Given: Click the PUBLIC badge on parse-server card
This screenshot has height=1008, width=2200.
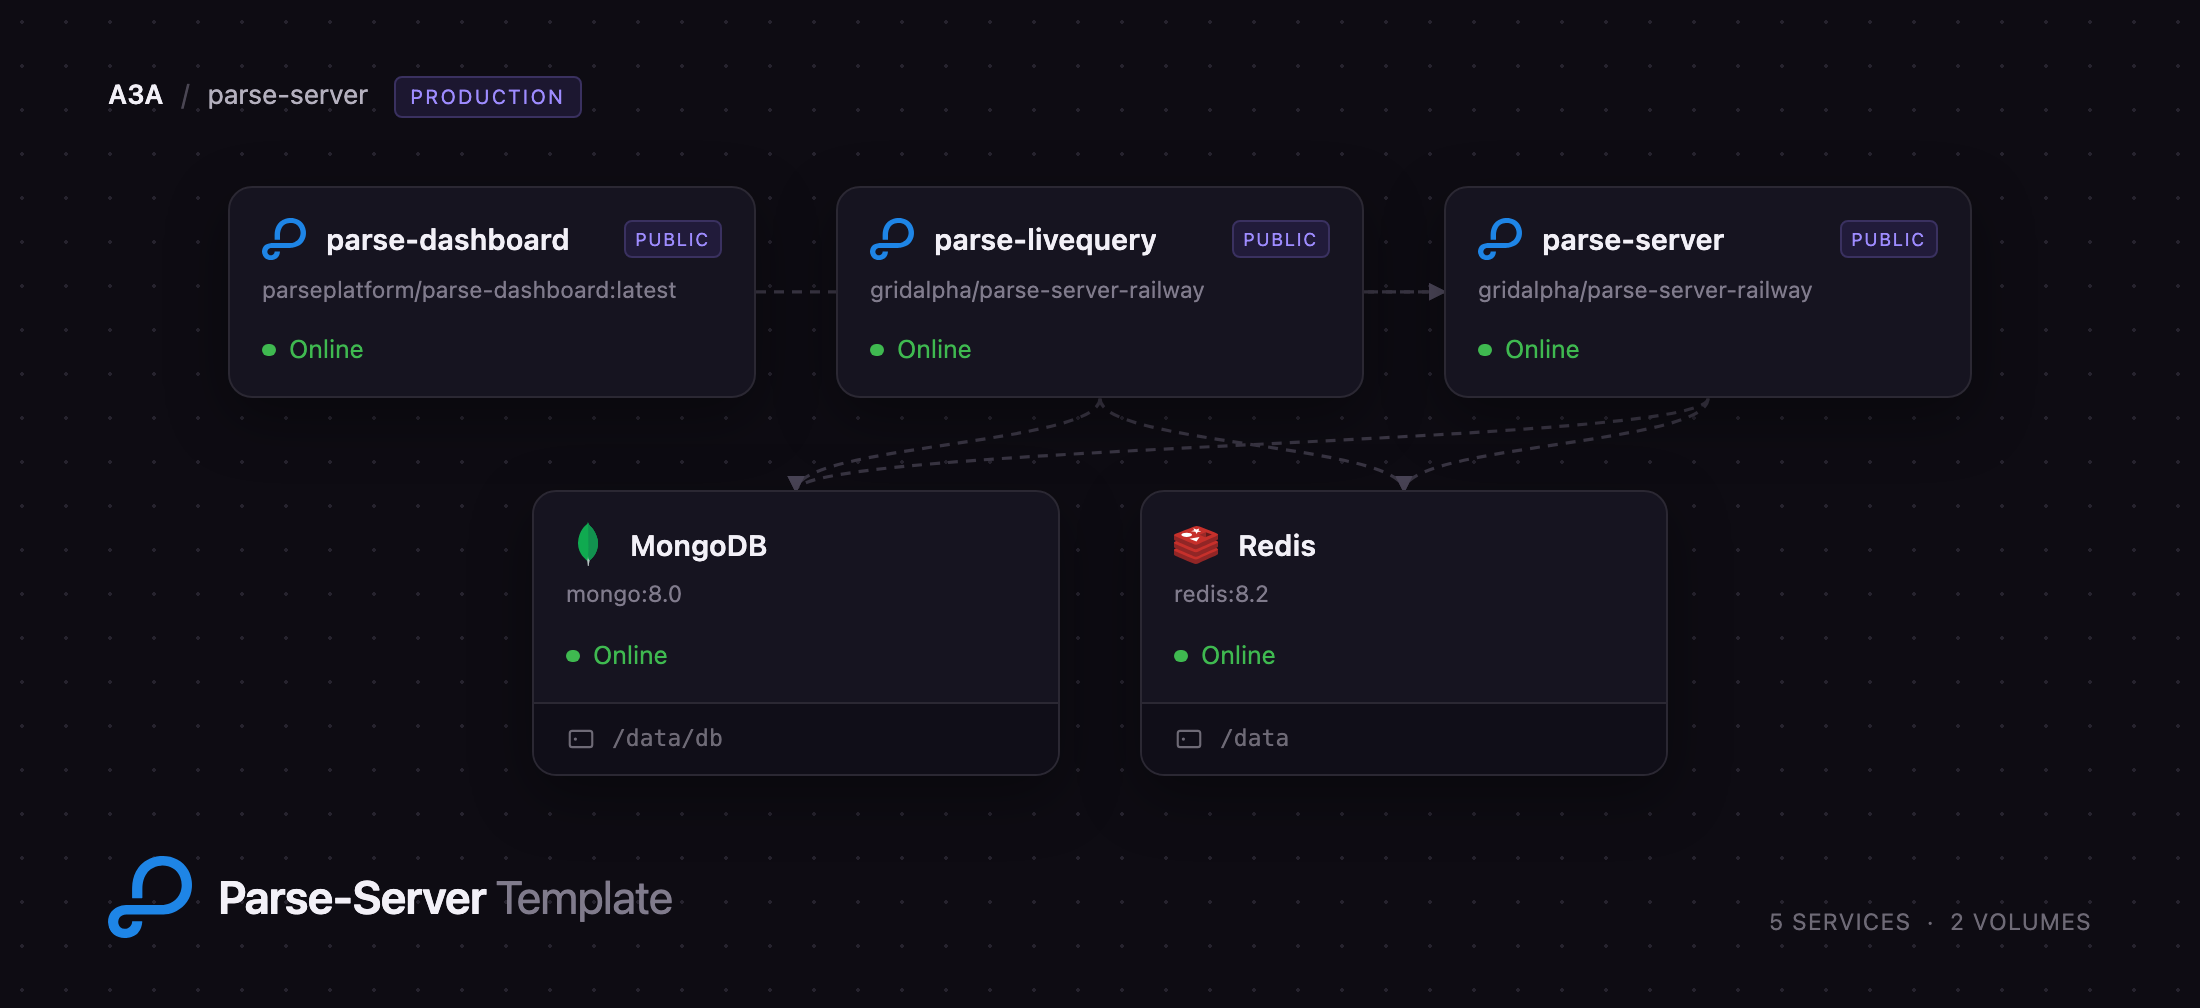Looking at the screenshot, I should pos(1888,239).
